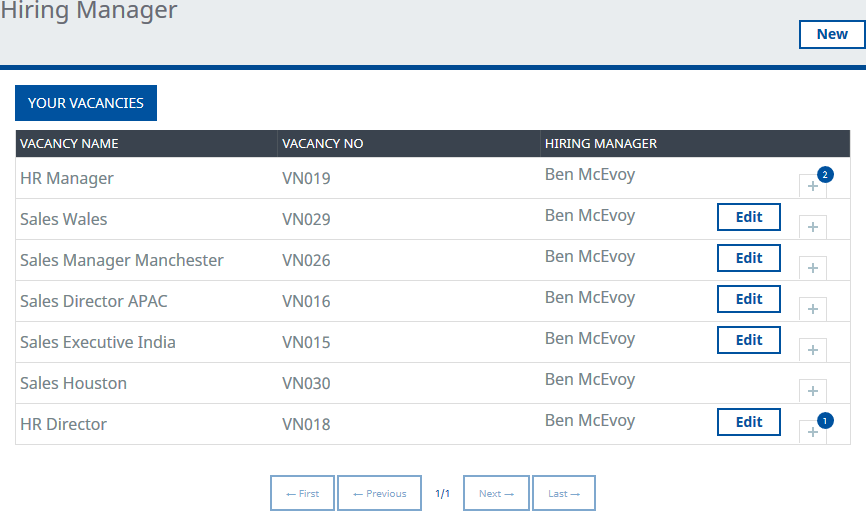The height and width of the screenshot is (521, 866).
Task: Expand the plus icon for Sales Wales row
Action: 812,227
